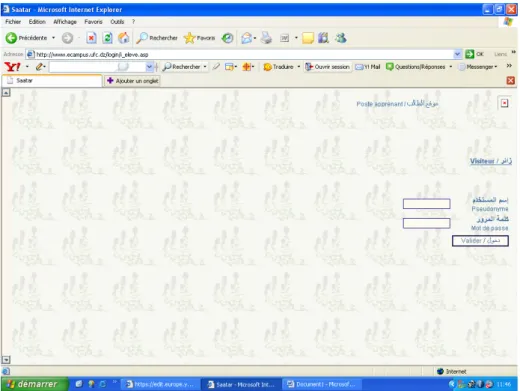Open the Yahoo search box dropdown arrow

149,67
